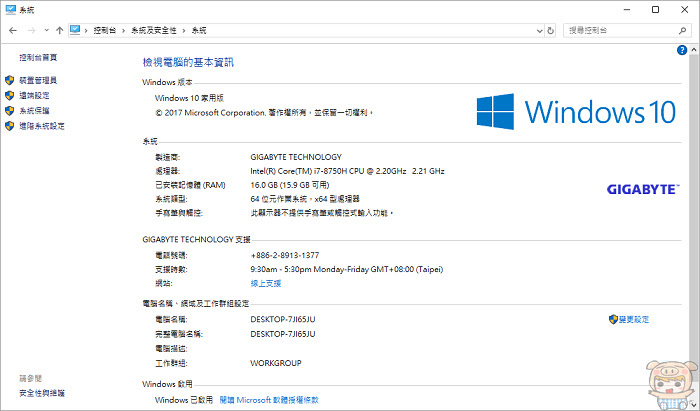This screenshot has height=411, width=700.
Task: Click the shield icon beside 系統保護
Action: [x=10, y=111]
